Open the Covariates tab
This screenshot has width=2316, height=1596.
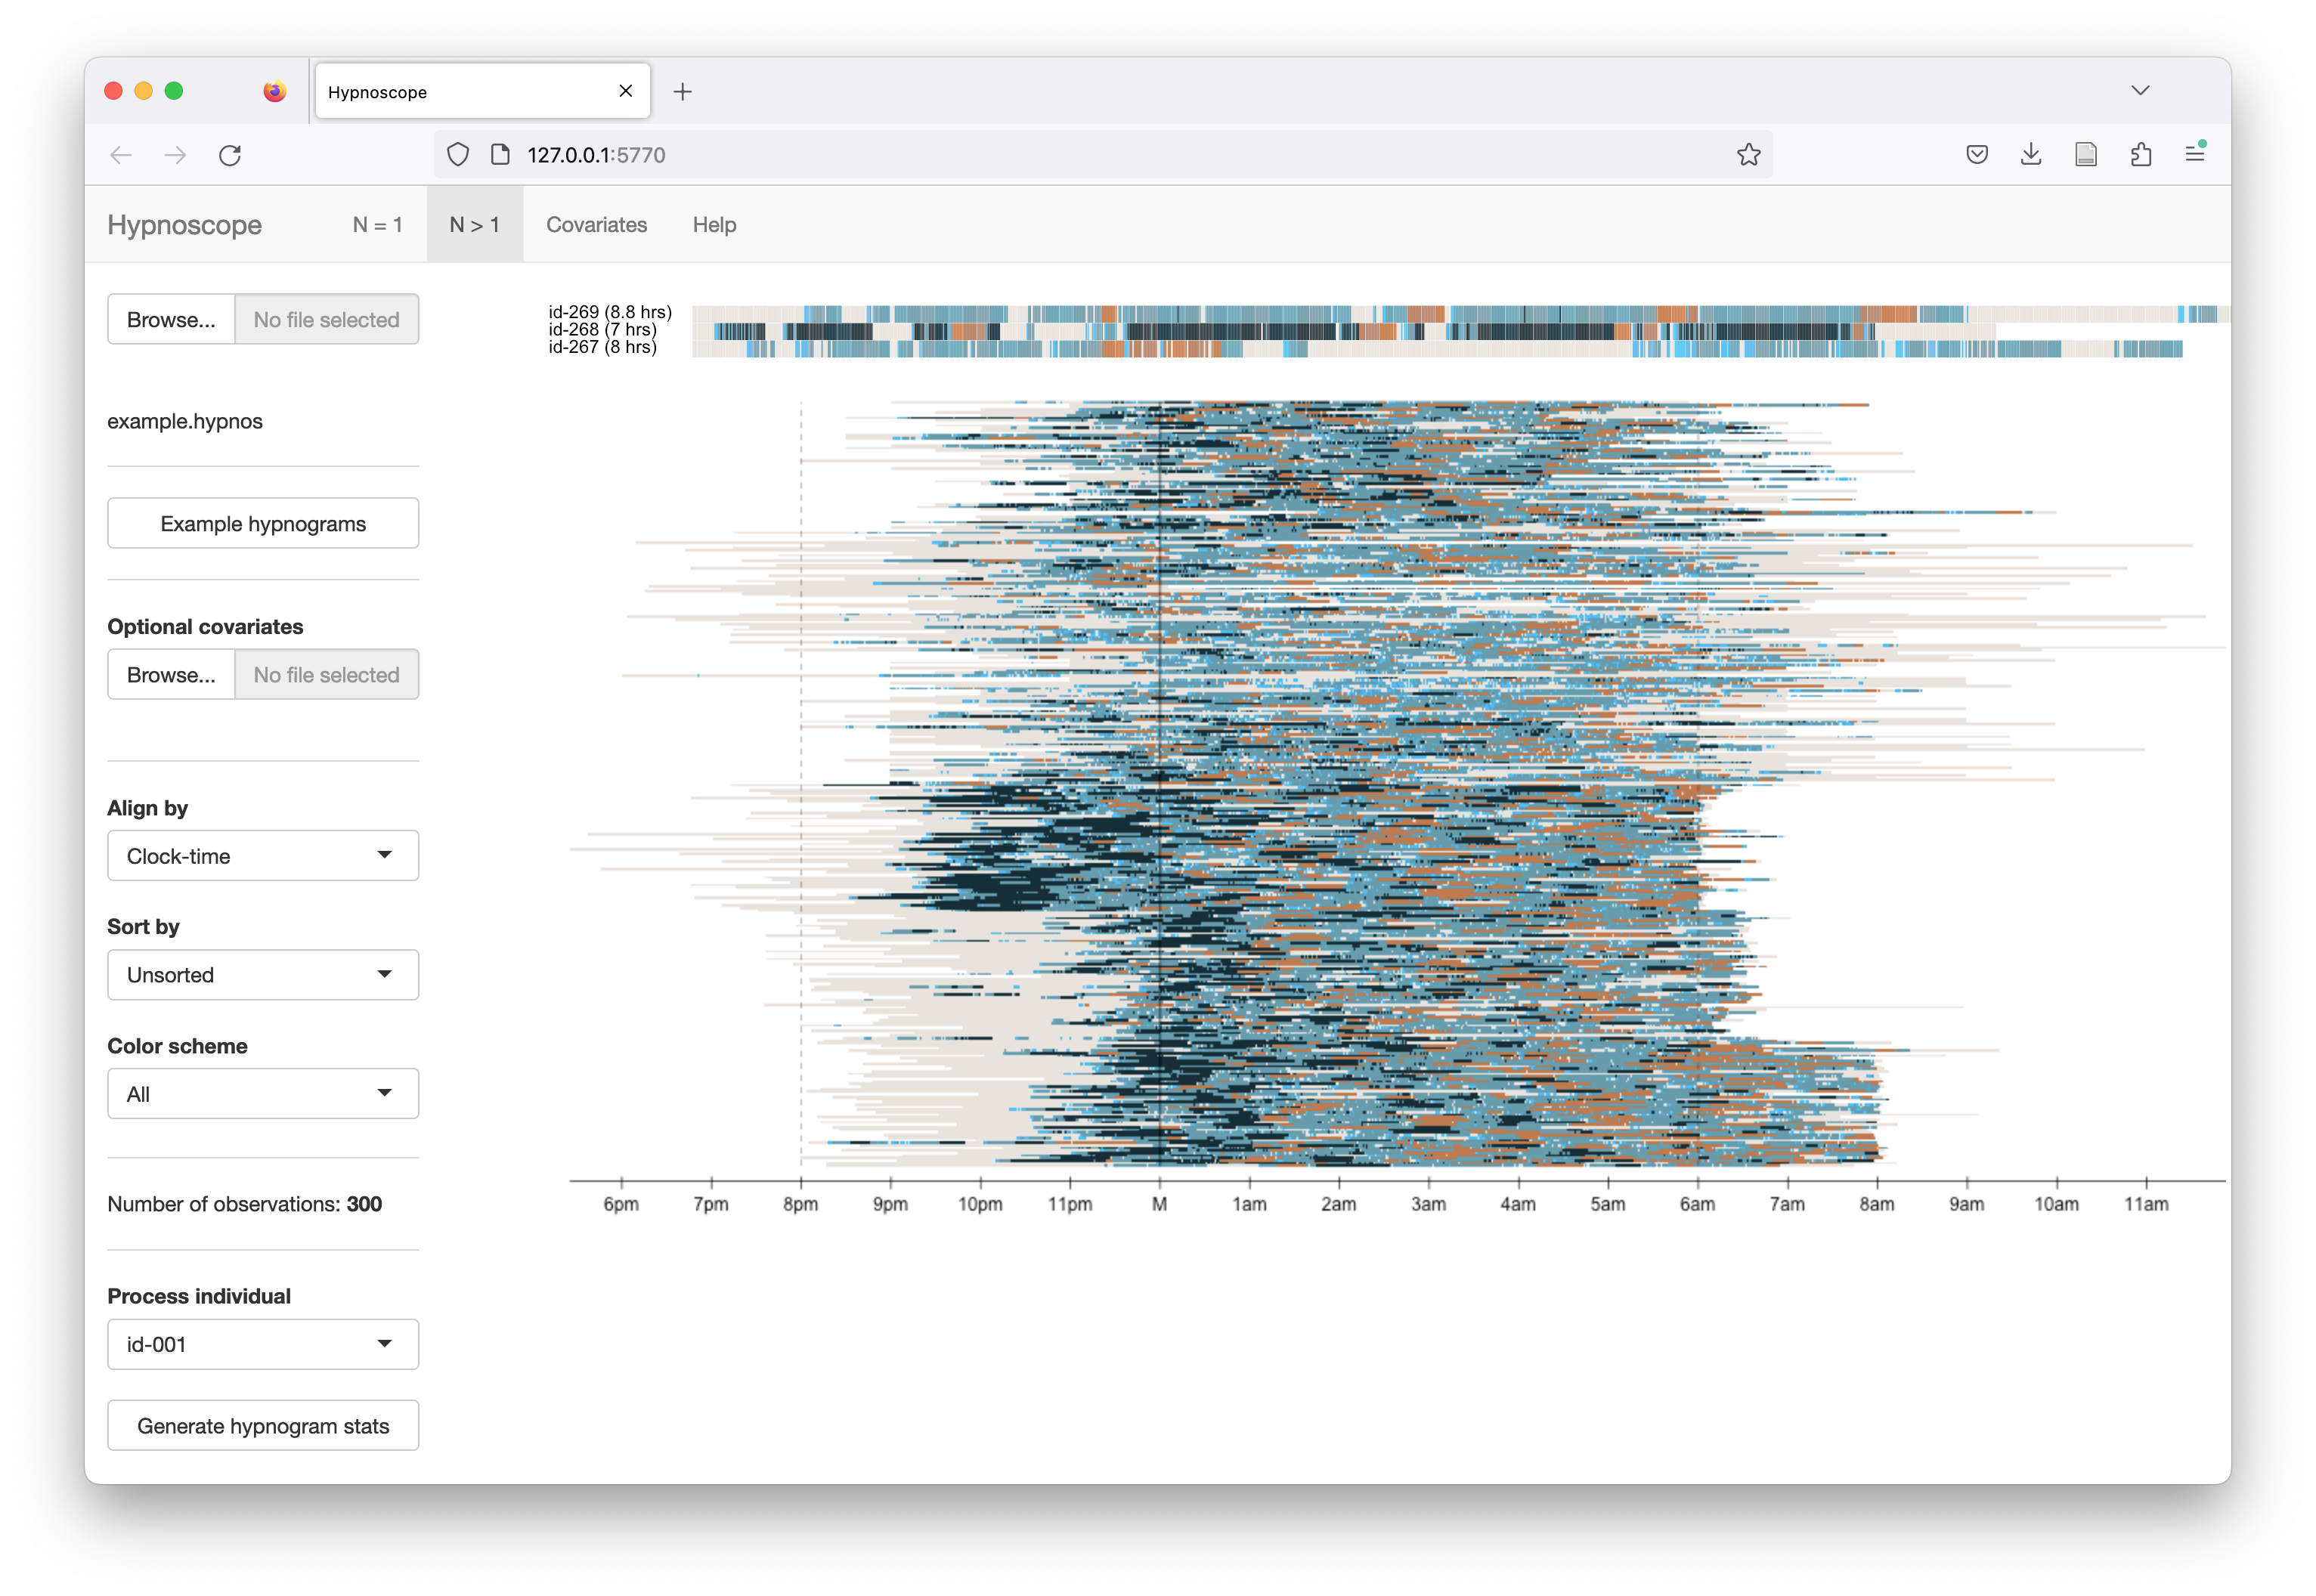point(596,225)
